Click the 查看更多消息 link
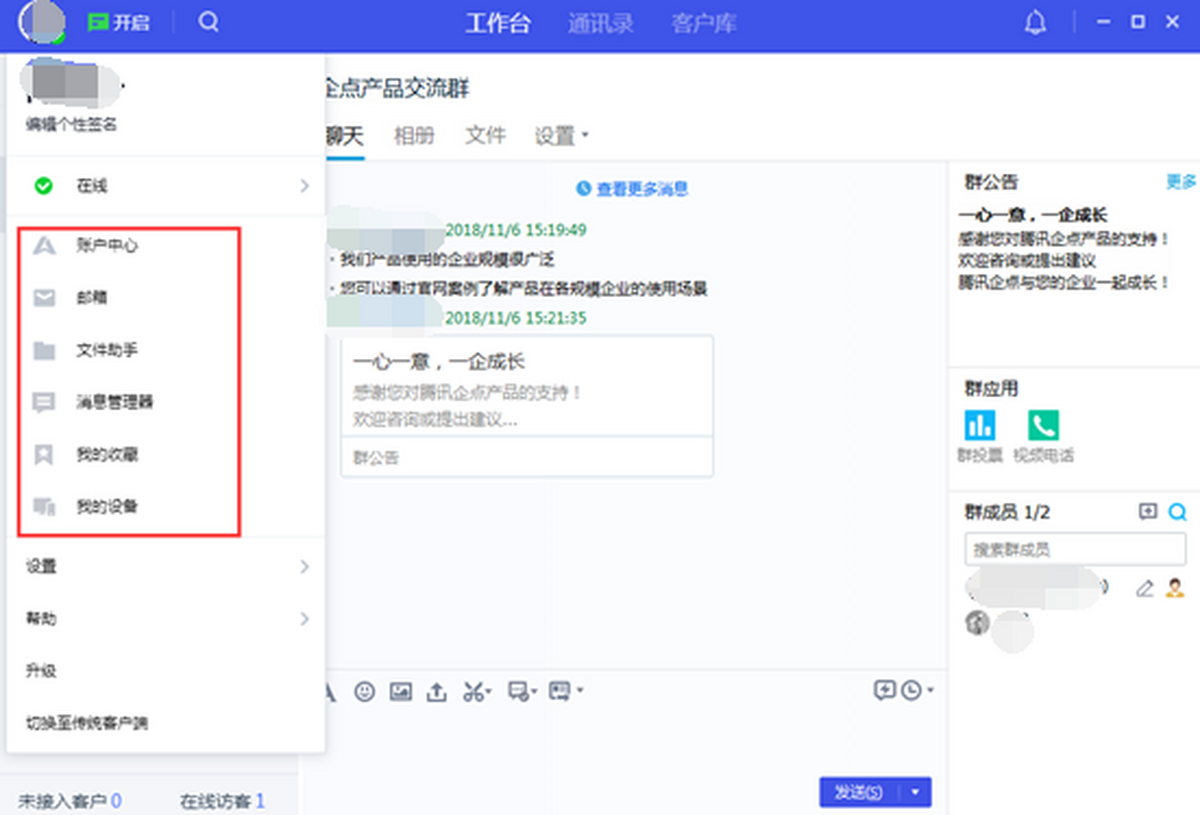Image resolution: width=1200 pixels, height=815 pixels. [633, 189]
